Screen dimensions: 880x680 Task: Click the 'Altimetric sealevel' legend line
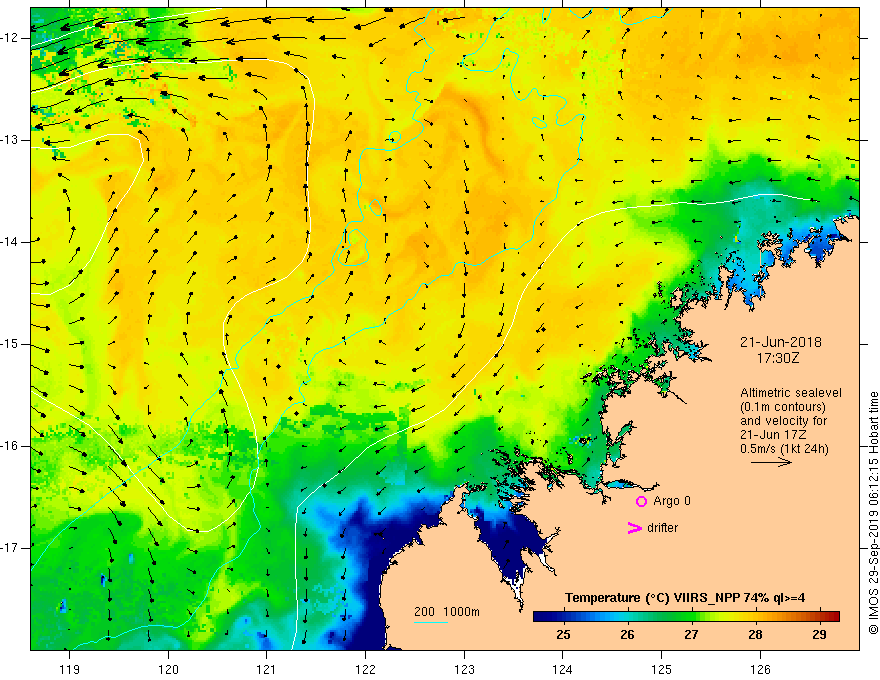click(791, 393)
